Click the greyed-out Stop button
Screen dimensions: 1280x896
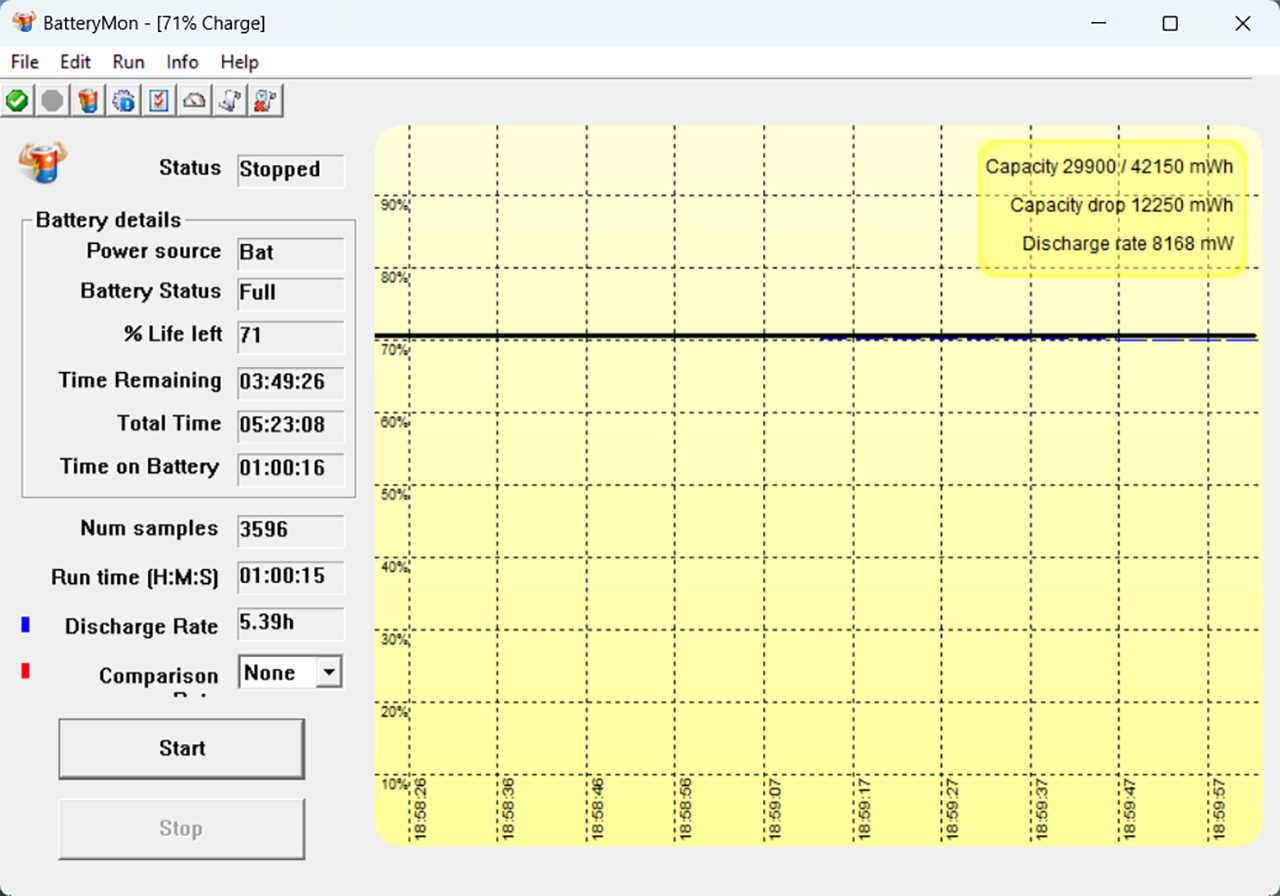181,828
